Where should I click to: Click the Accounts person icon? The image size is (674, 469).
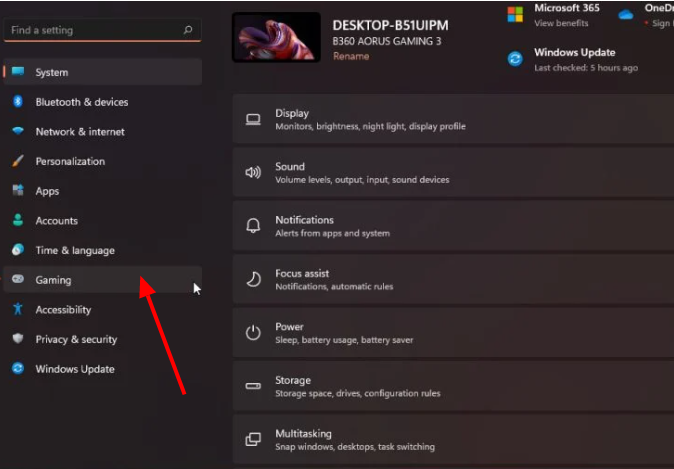coord(18,220)
